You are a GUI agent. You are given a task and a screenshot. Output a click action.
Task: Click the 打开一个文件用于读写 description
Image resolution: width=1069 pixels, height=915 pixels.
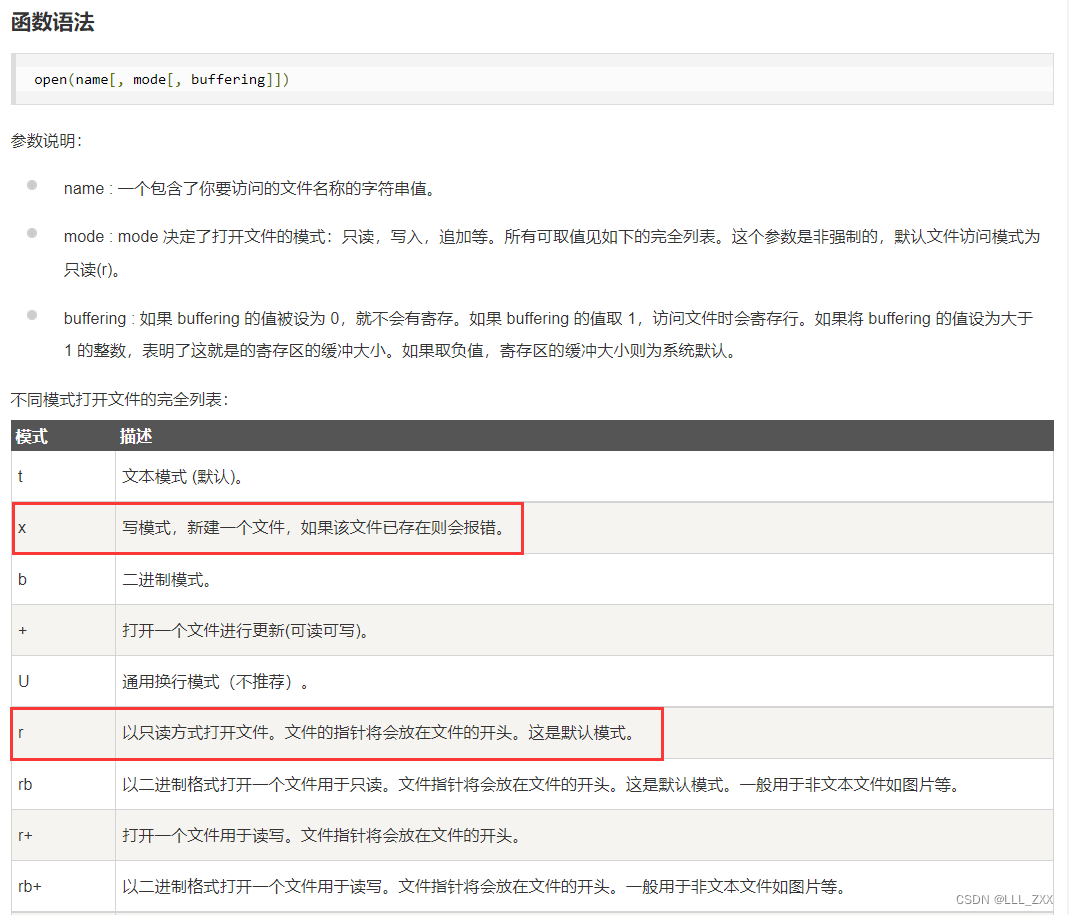click(x=321, y=836)
